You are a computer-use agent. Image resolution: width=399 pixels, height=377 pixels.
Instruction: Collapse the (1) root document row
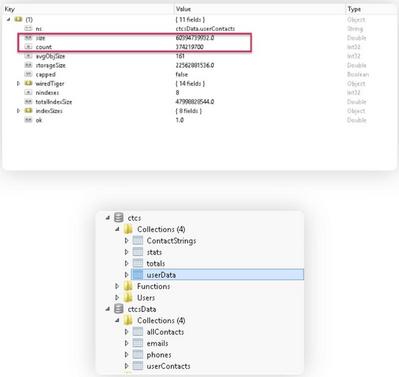(x=9, y=20)
